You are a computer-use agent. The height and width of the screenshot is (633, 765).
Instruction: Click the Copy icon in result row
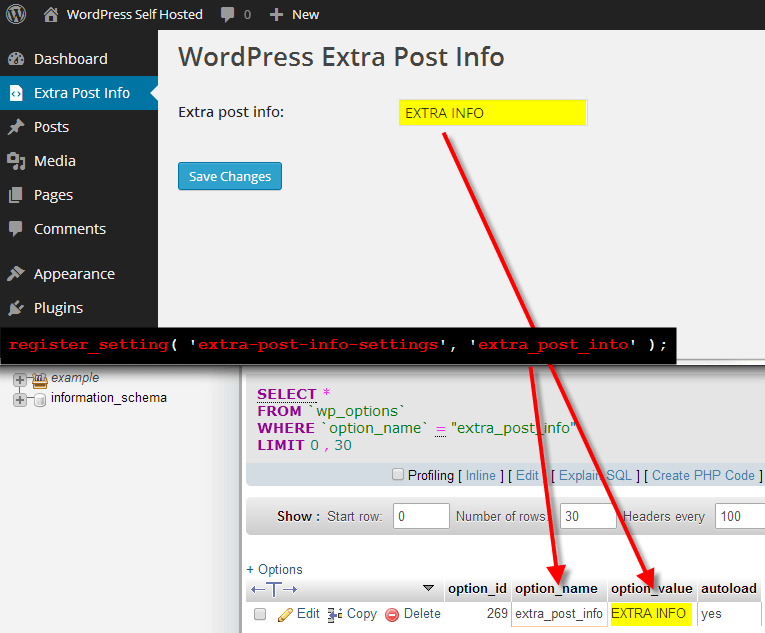click(335, 614)
